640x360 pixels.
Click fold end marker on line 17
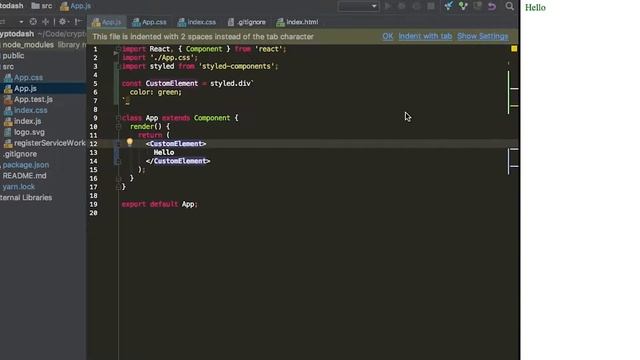pos(118,187)
